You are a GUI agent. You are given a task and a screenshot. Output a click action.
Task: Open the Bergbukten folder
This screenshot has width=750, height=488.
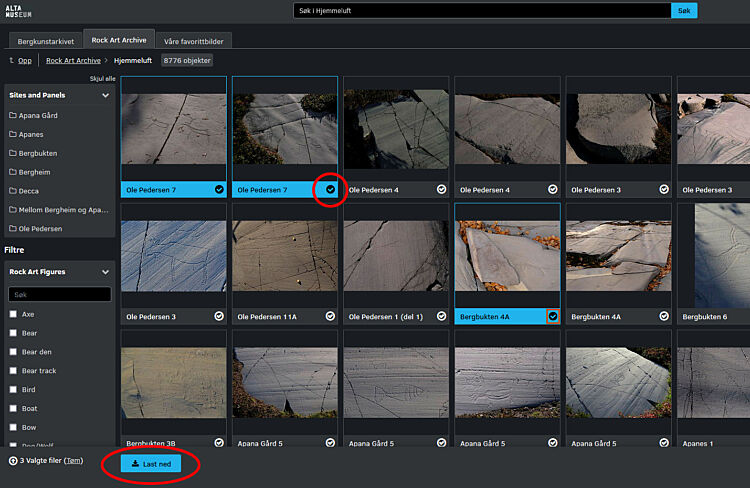pyautogui.click(x=33, y=153)
